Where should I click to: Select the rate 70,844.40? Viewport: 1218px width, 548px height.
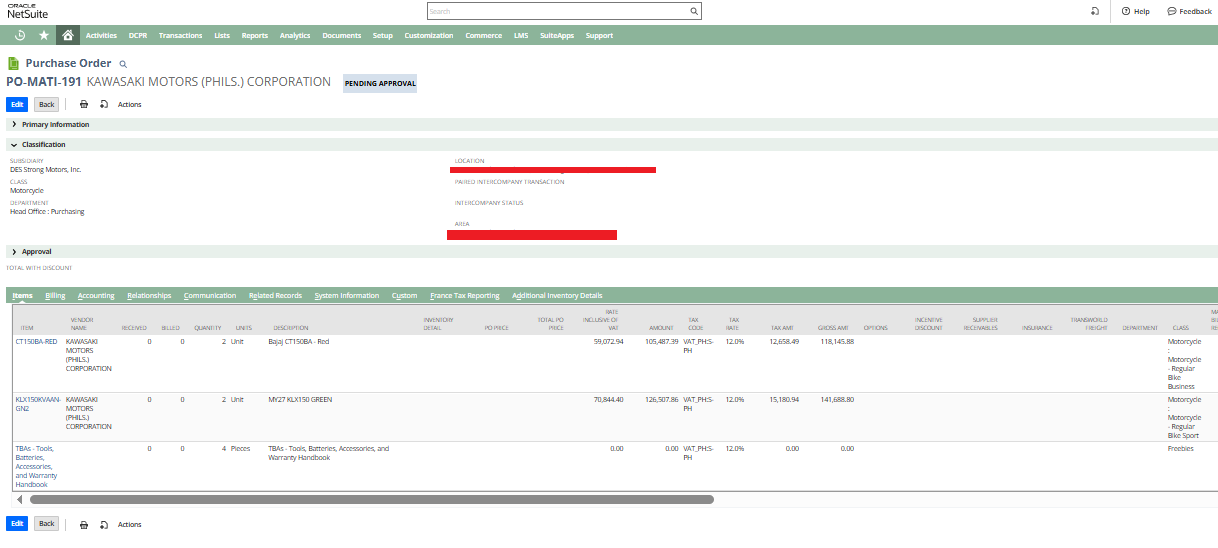tap(609, 399)
